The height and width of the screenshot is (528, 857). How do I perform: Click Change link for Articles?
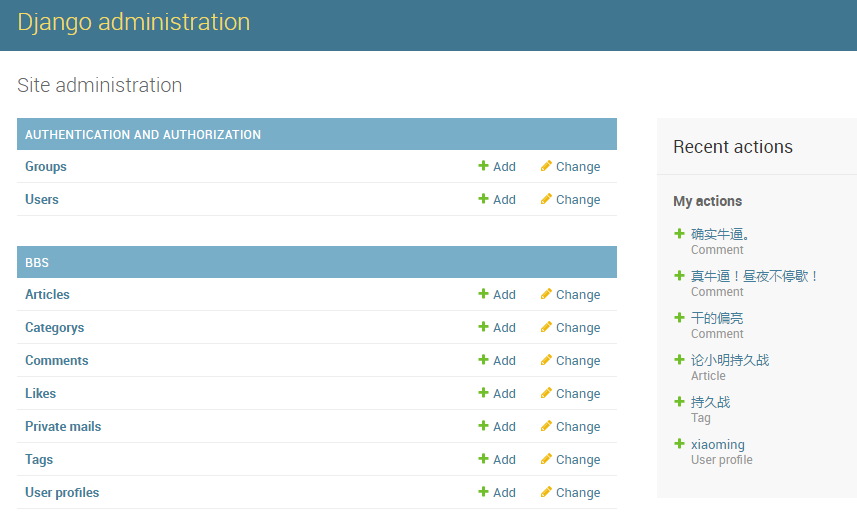click(x=578, y=295)
